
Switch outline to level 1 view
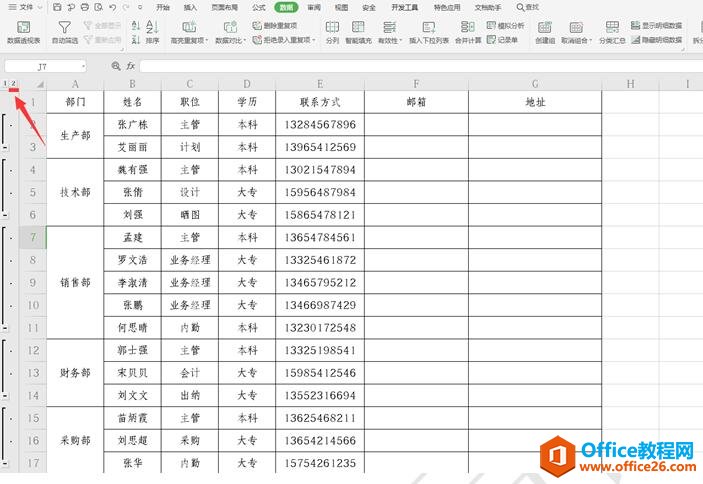pyautogui.click(x=4, y=83)
